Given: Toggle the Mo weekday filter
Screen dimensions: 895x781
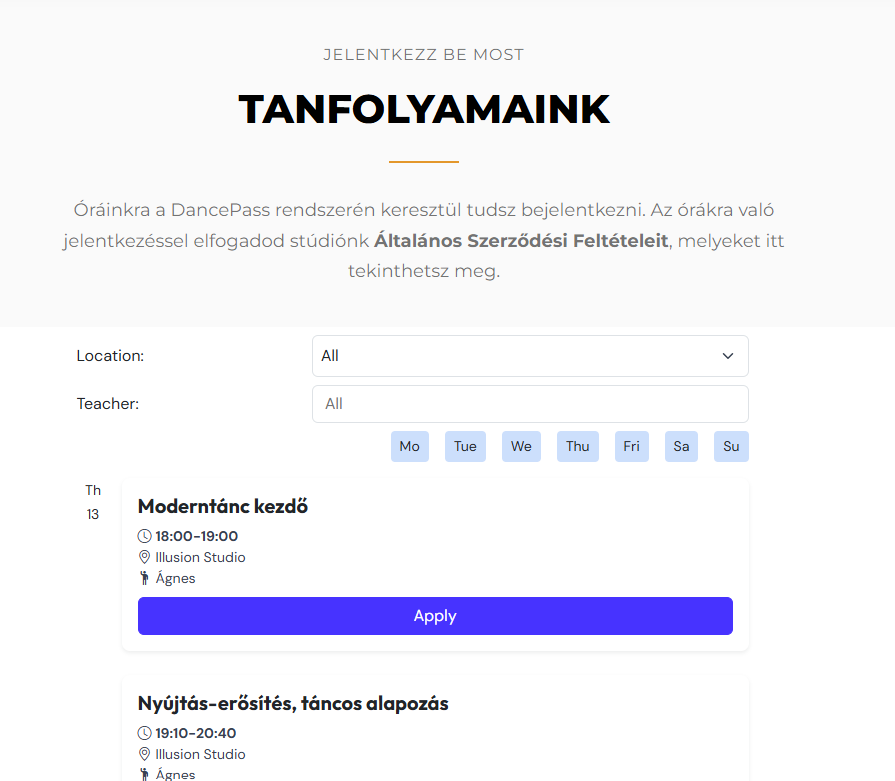Looking at the screenshot, I should click(x=410, y=447).
